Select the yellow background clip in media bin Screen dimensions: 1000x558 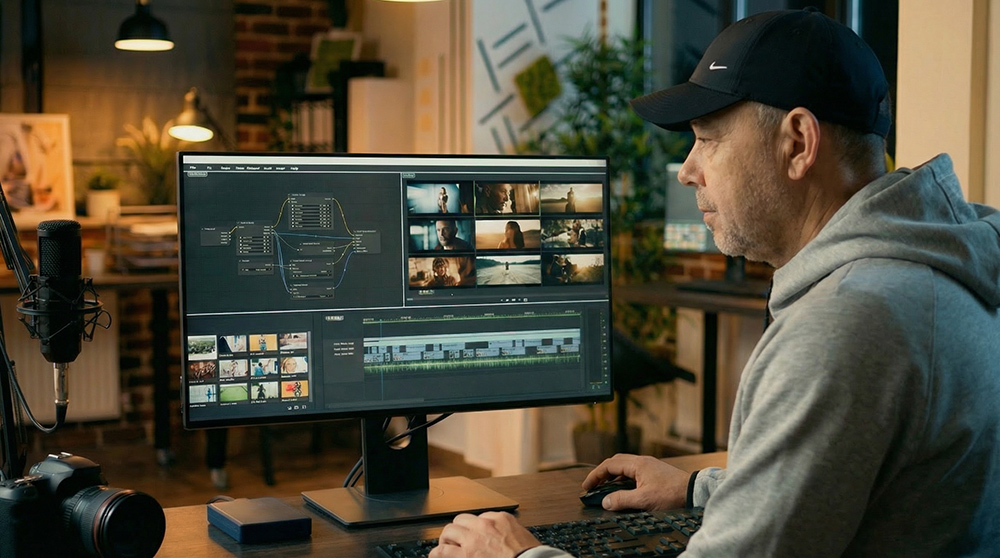[x=264, y=342]
